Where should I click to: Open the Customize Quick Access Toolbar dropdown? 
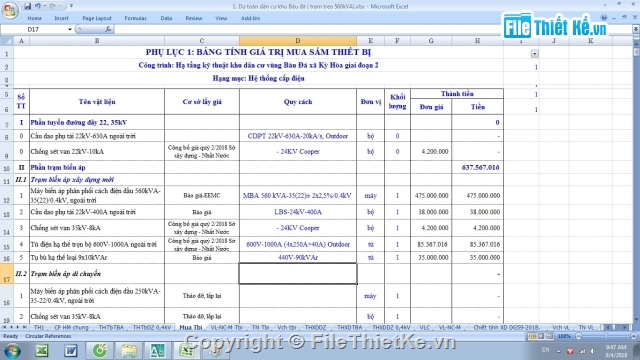point(71,6)
